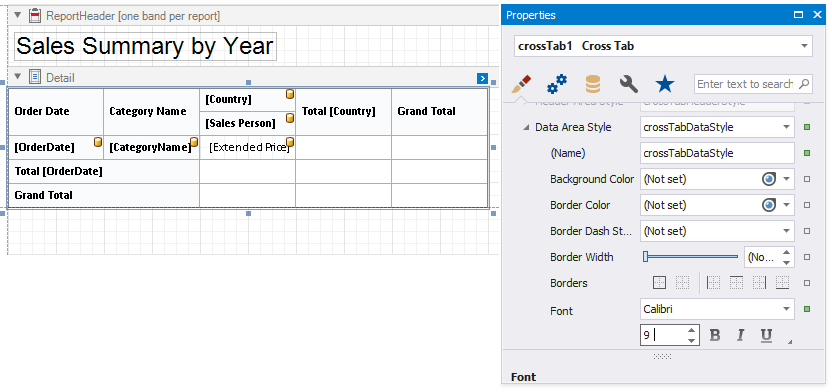832x392 pixels.
Task: Click the Border Color picker circle icon
Action: click(x=769, y=205)
